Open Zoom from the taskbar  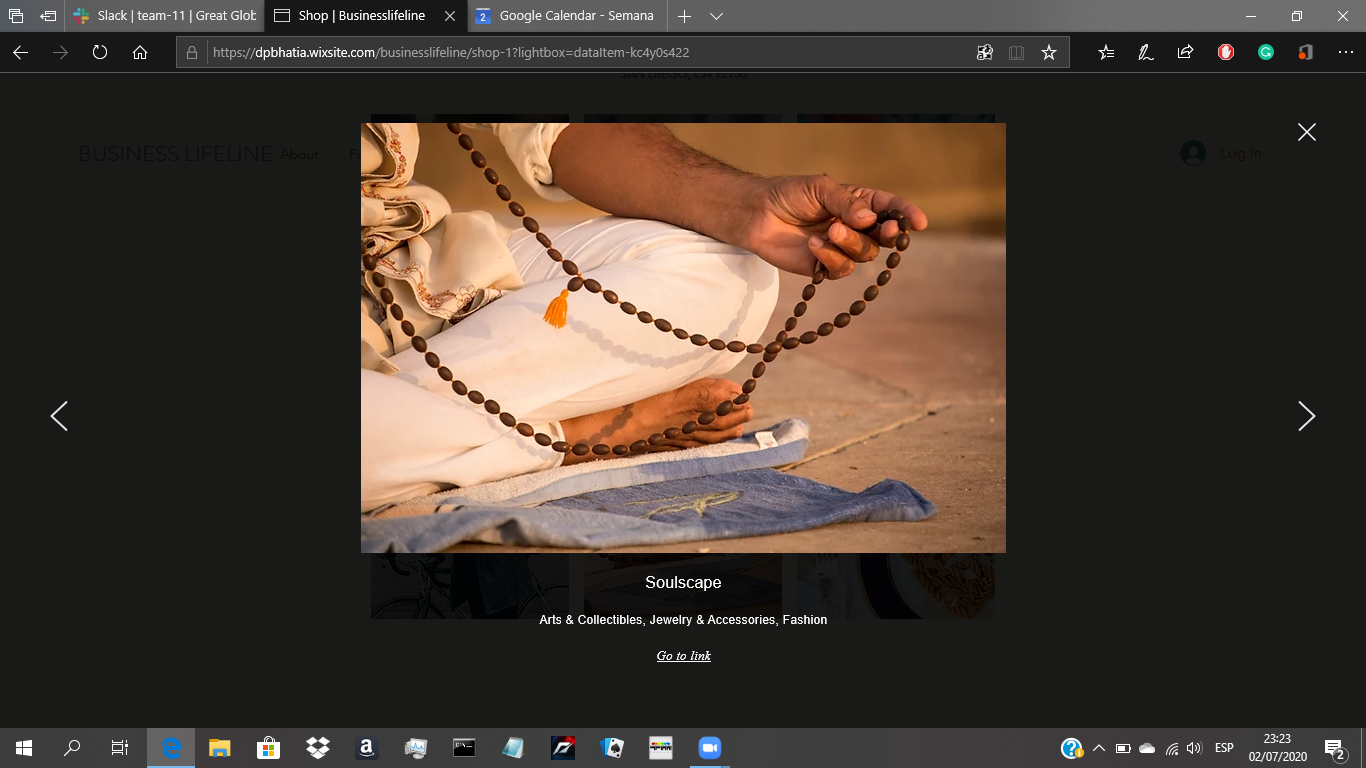tap(709, 748)
